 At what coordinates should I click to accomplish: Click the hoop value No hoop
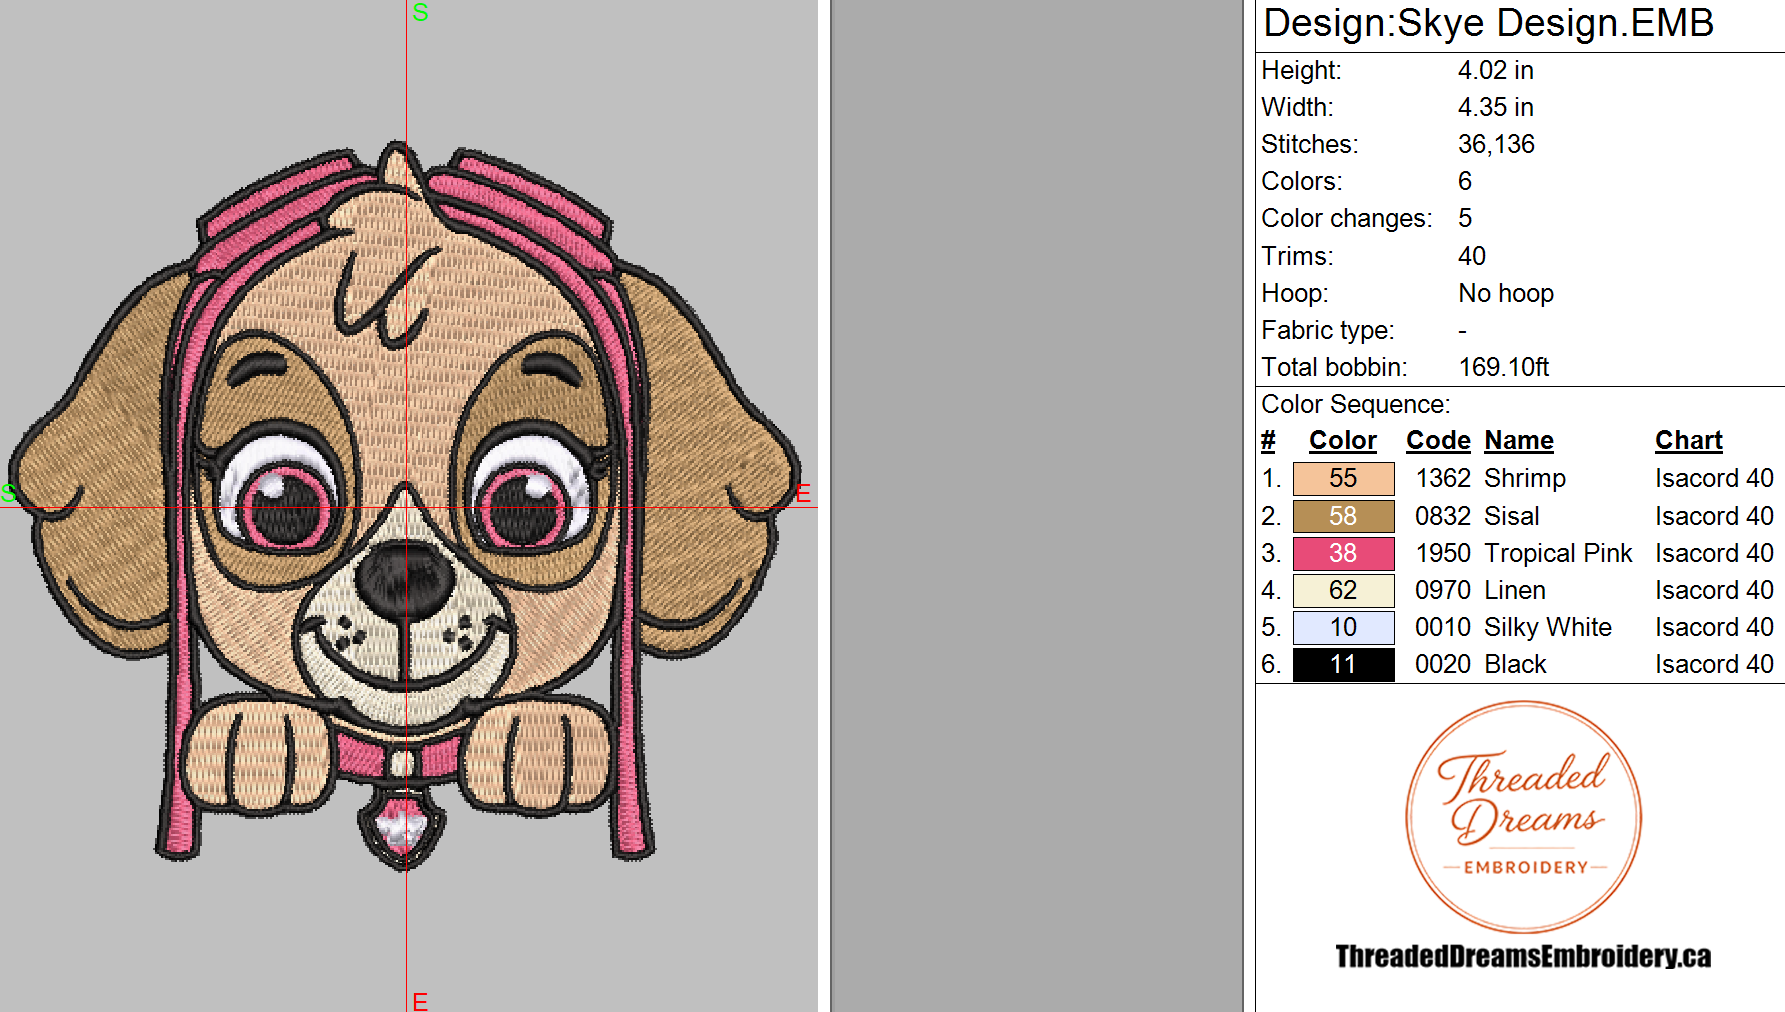coord(1506,293)
